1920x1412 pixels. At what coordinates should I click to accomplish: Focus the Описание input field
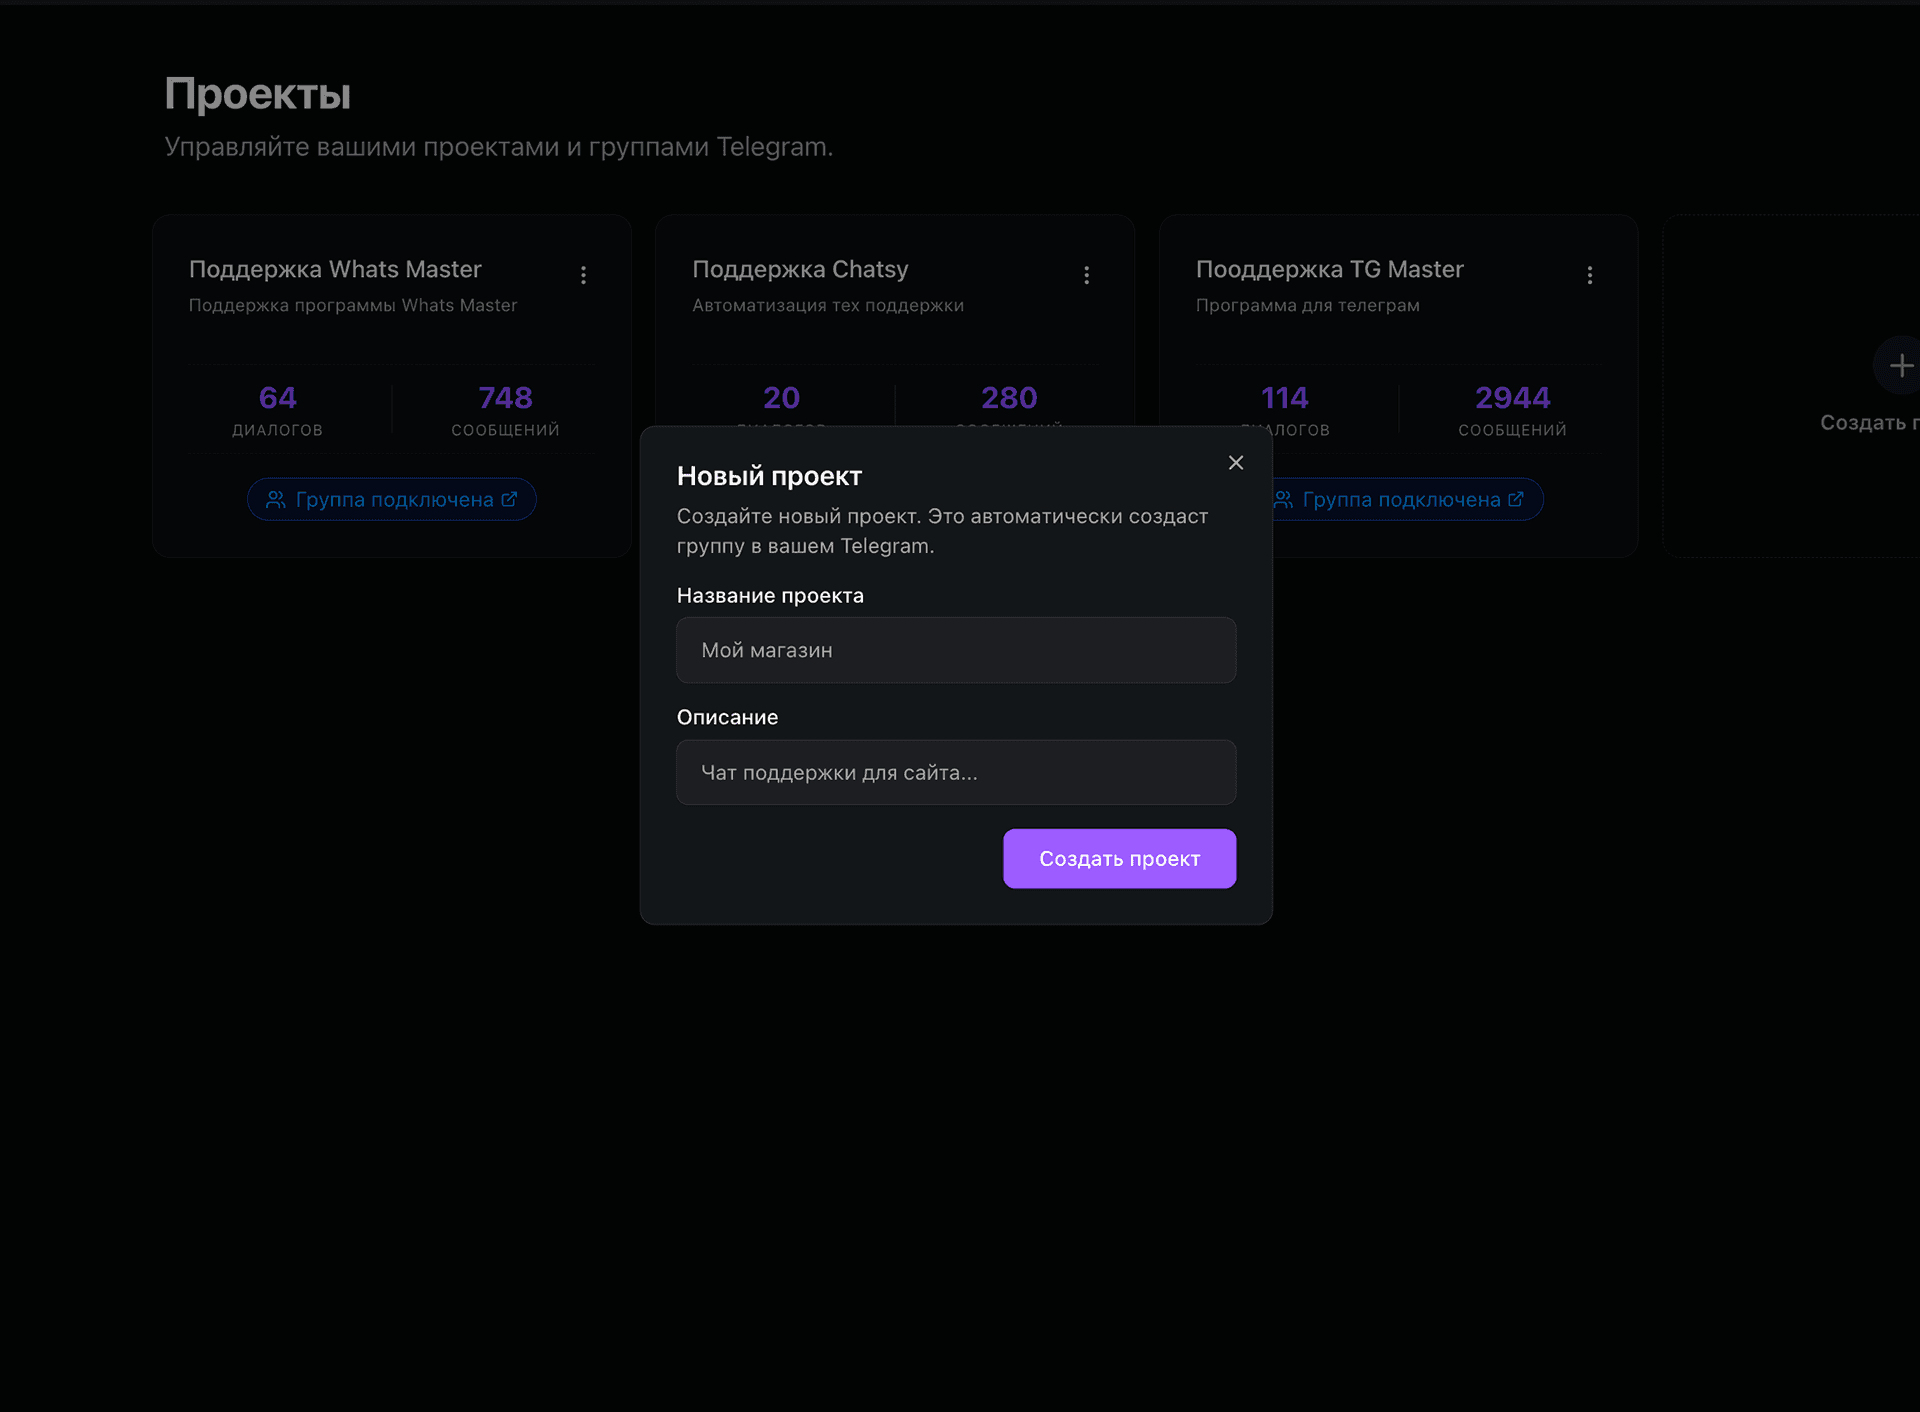956,772
